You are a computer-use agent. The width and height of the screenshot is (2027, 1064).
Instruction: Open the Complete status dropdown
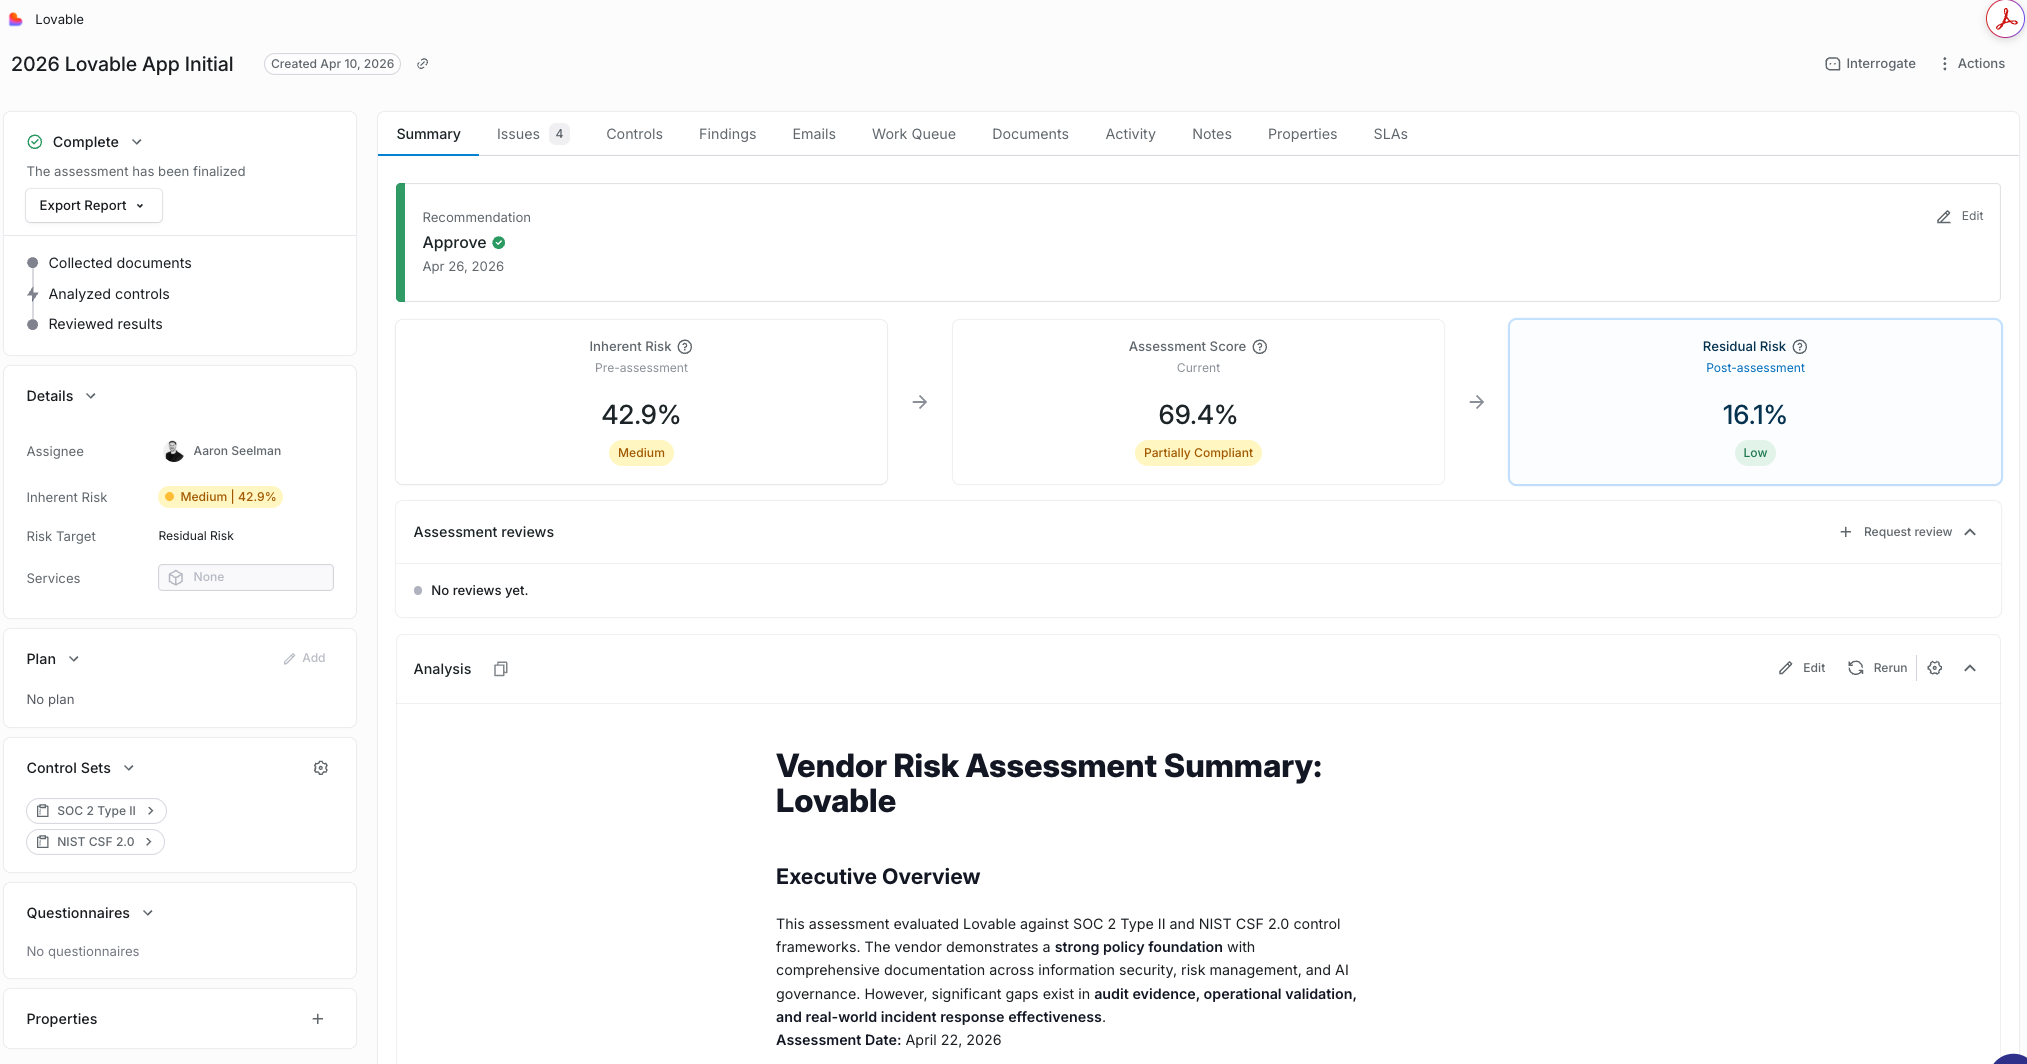tap(137, 142)
